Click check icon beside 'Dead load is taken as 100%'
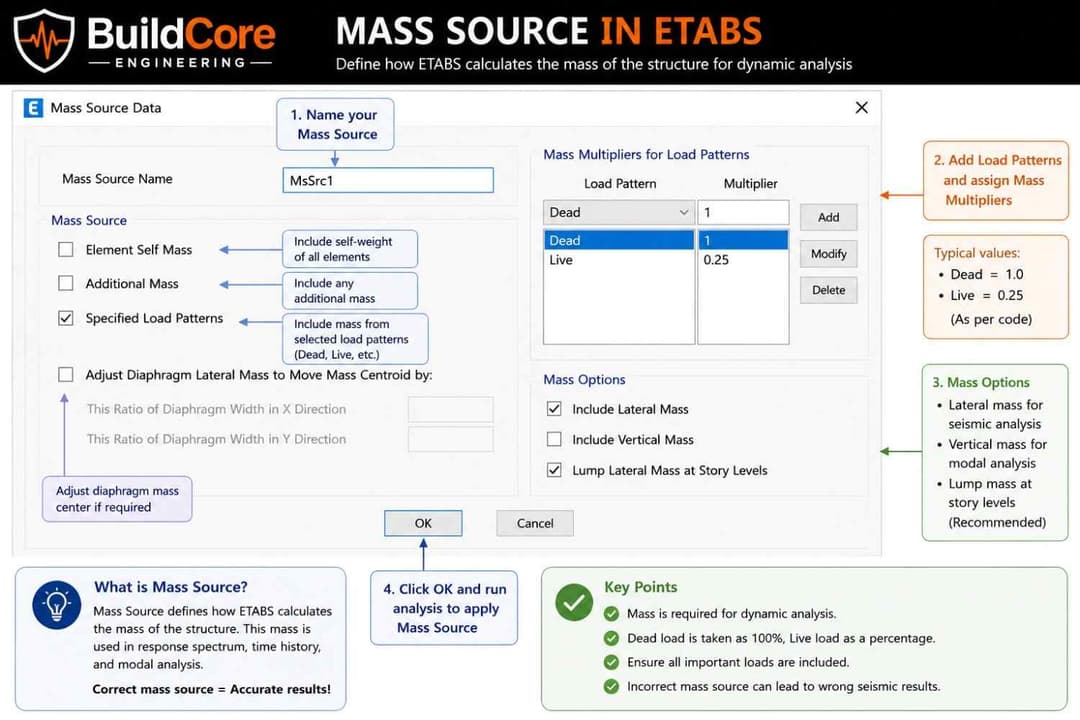The width and height of the screenshot is (1080, 720). 611,638
